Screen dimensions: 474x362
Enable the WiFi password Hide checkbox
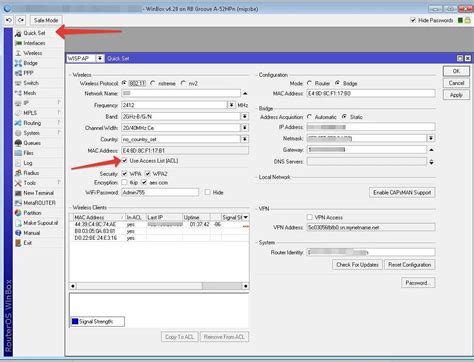point(207,192)
